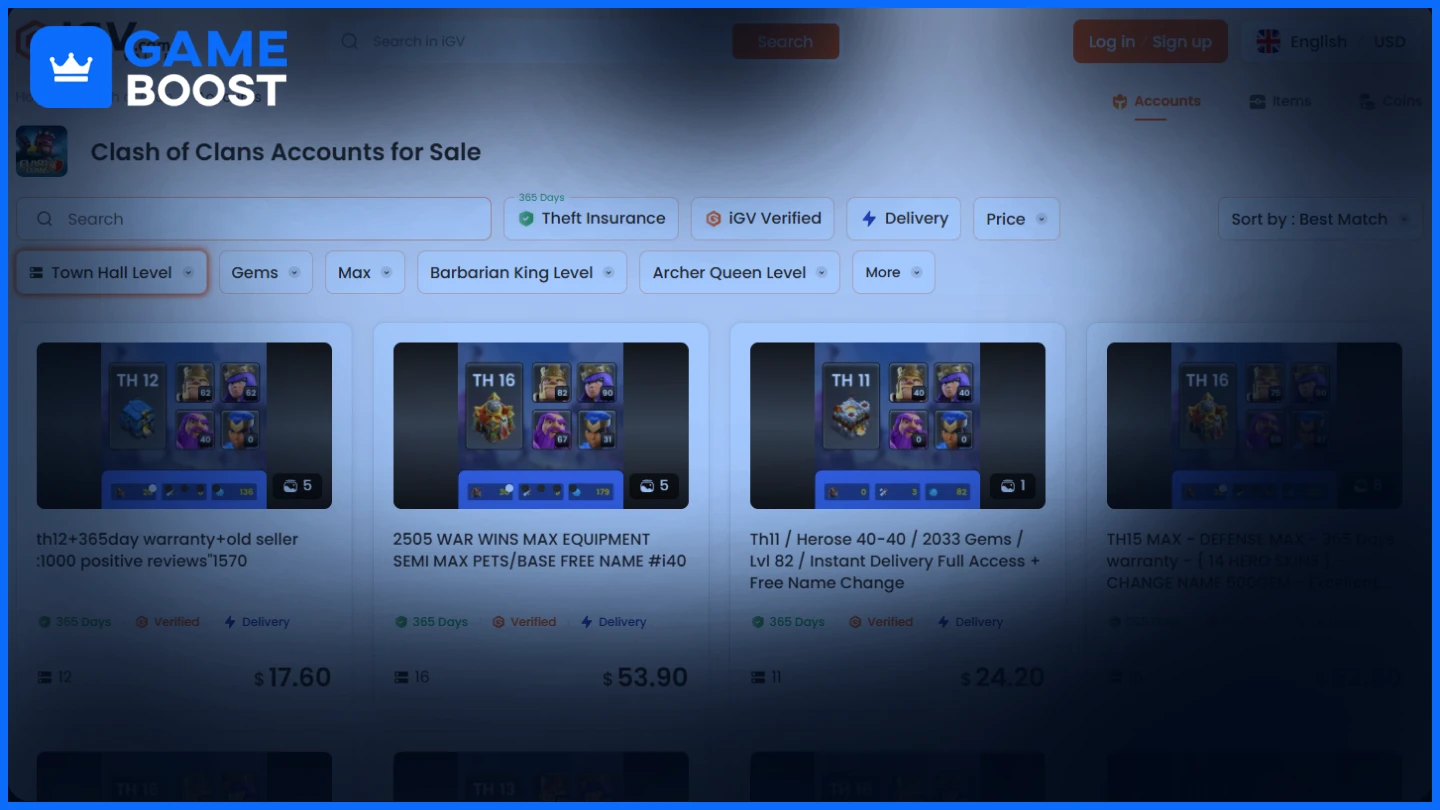
Task: Click the Clash of Clans game icon
Action: tap(42, 151)
